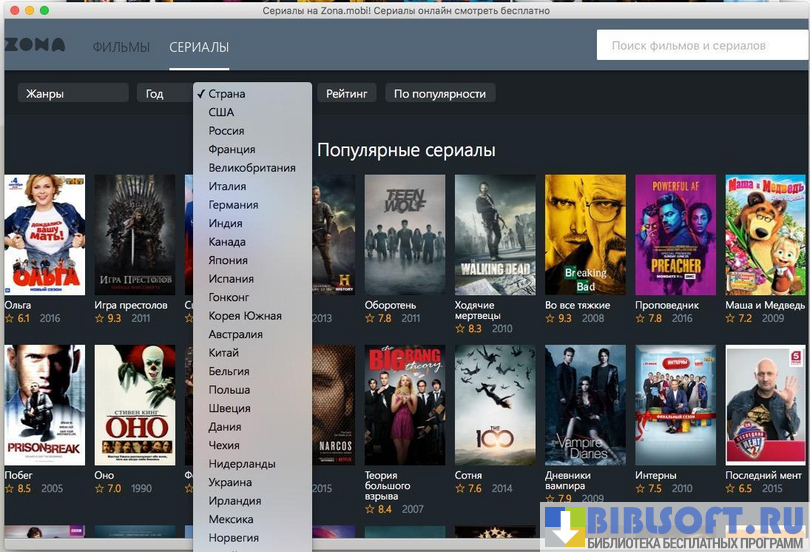Screen dimensions: 810x552
Task: Choose США from the country list
Action: coord(221,113)
